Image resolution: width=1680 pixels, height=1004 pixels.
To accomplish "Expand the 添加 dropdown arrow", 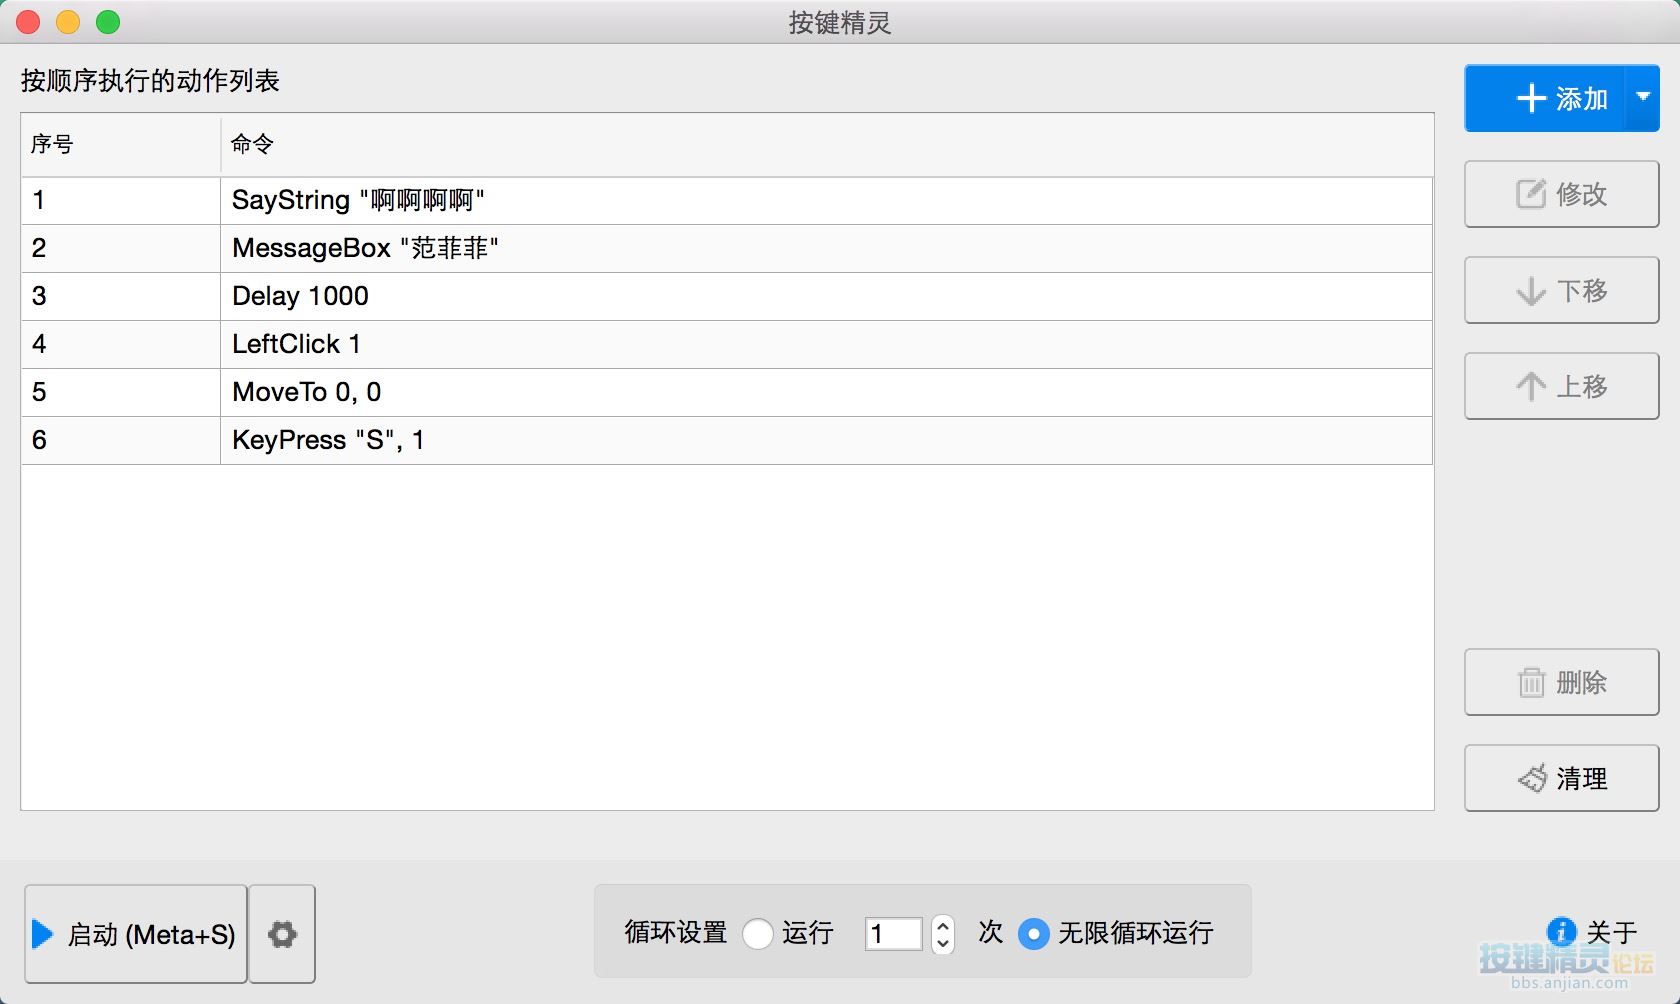I will tap(1642, 98).
